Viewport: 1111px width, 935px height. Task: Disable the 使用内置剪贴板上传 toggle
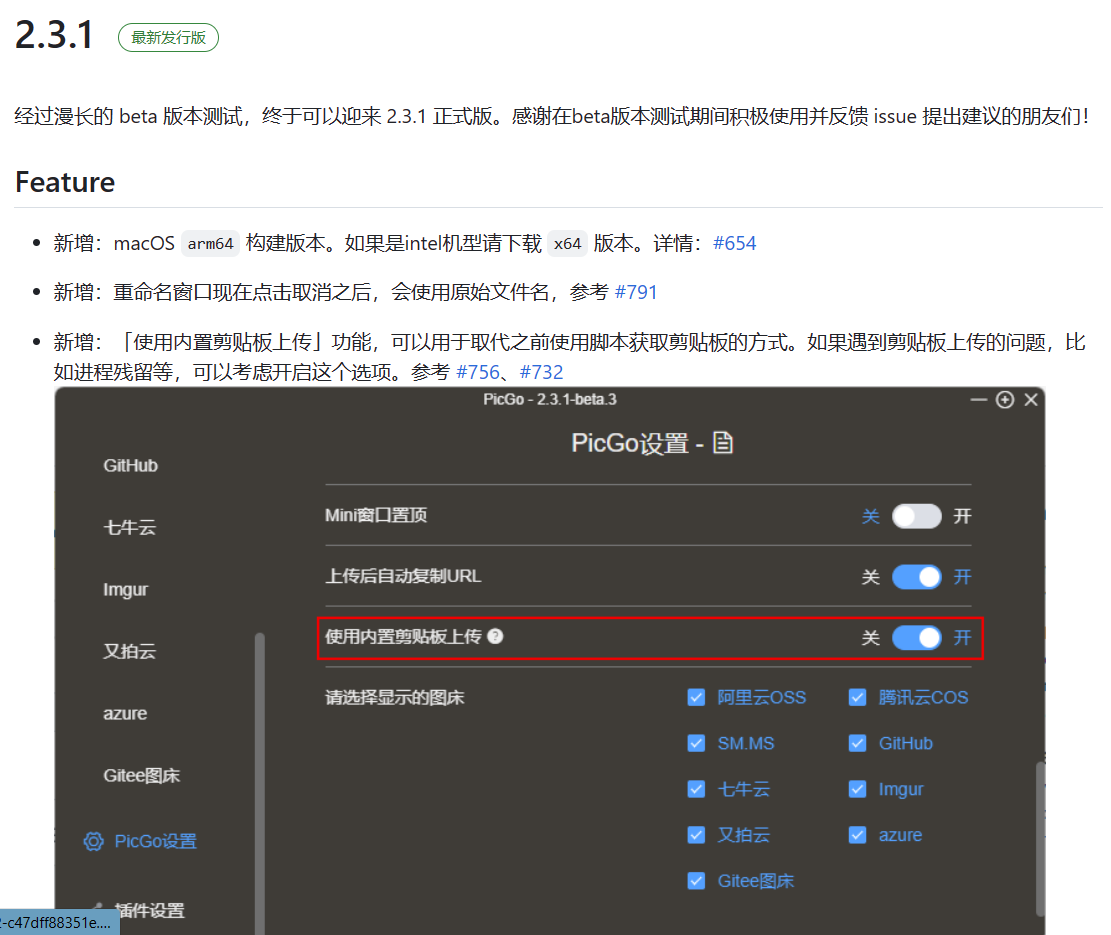[x=916, y=637]
